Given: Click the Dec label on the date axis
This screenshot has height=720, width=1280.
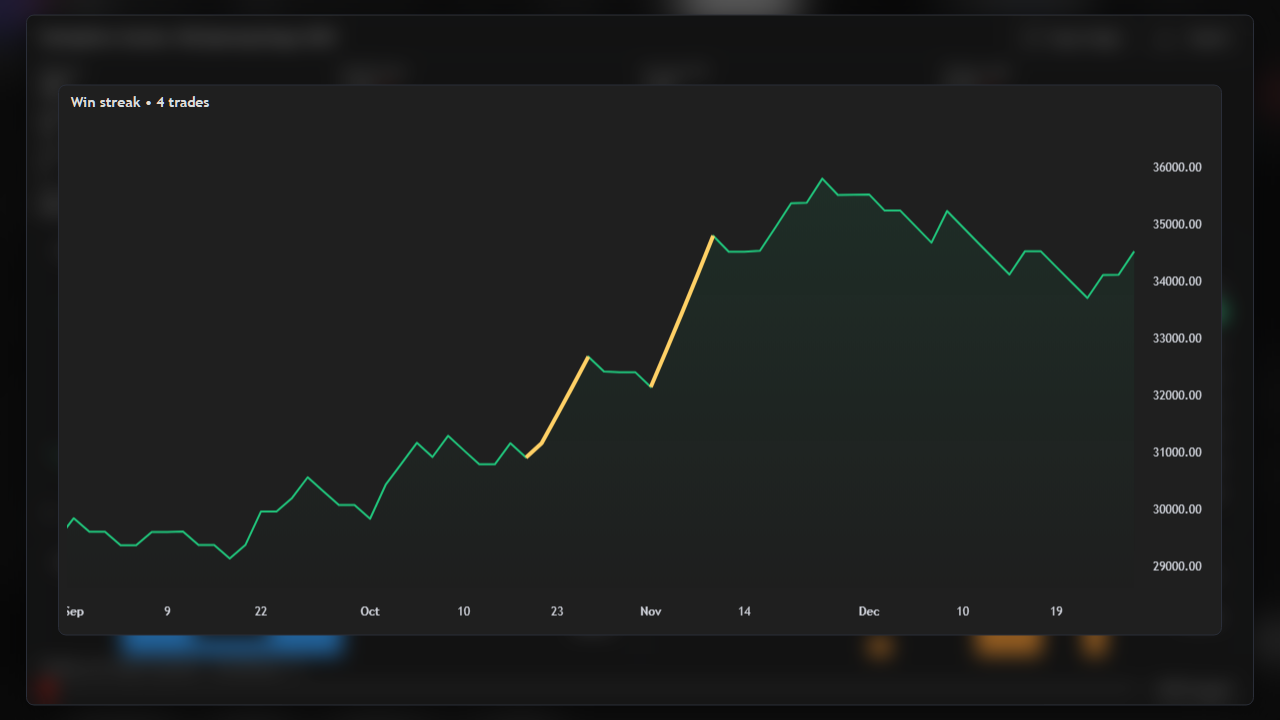Looking at the screenshot, I should [x=869, y=611].
